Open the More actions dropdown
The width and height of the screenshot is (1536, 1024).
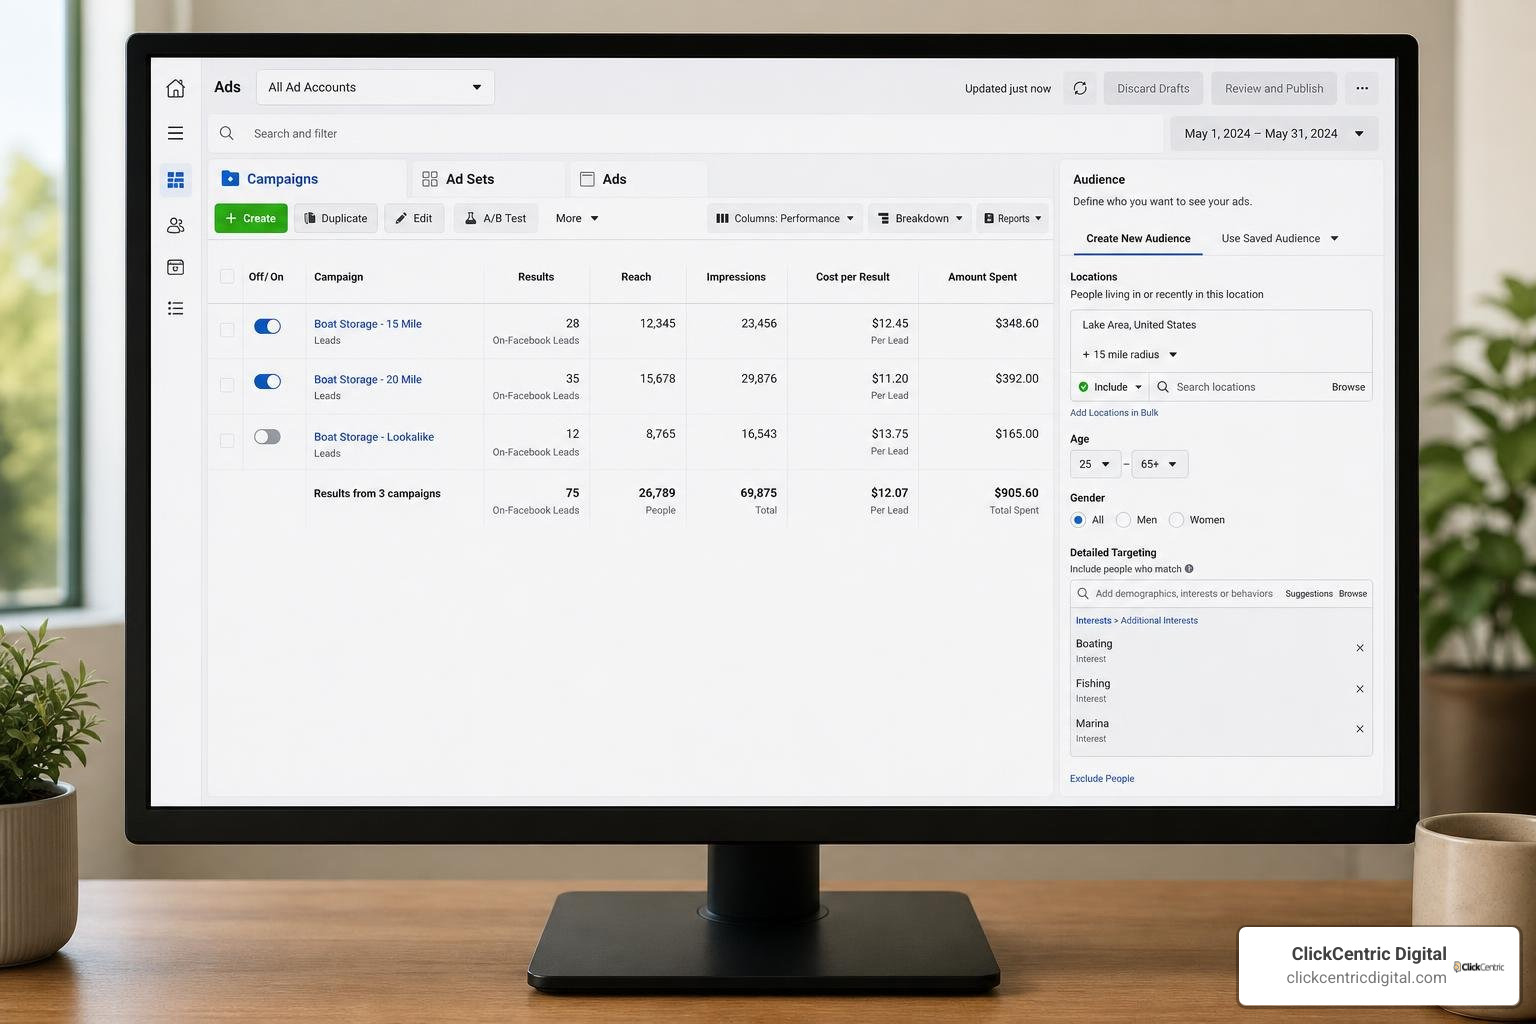click(577, 218)
